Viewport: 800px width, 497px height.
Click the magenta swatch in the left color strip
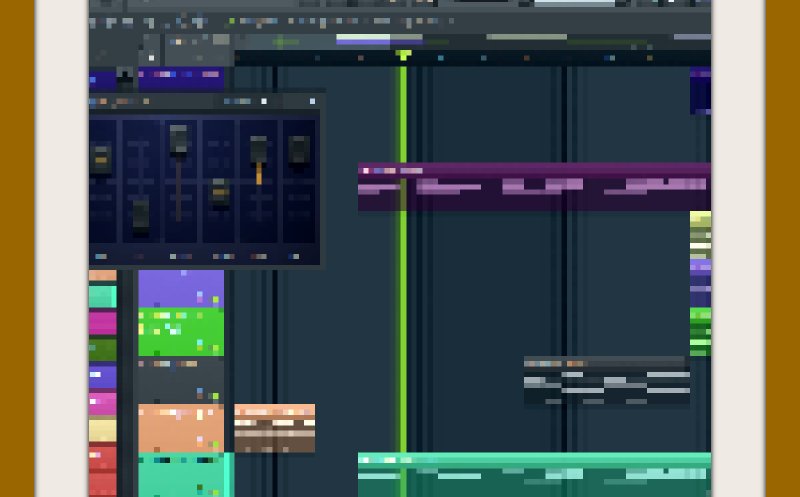coord(103,323)
